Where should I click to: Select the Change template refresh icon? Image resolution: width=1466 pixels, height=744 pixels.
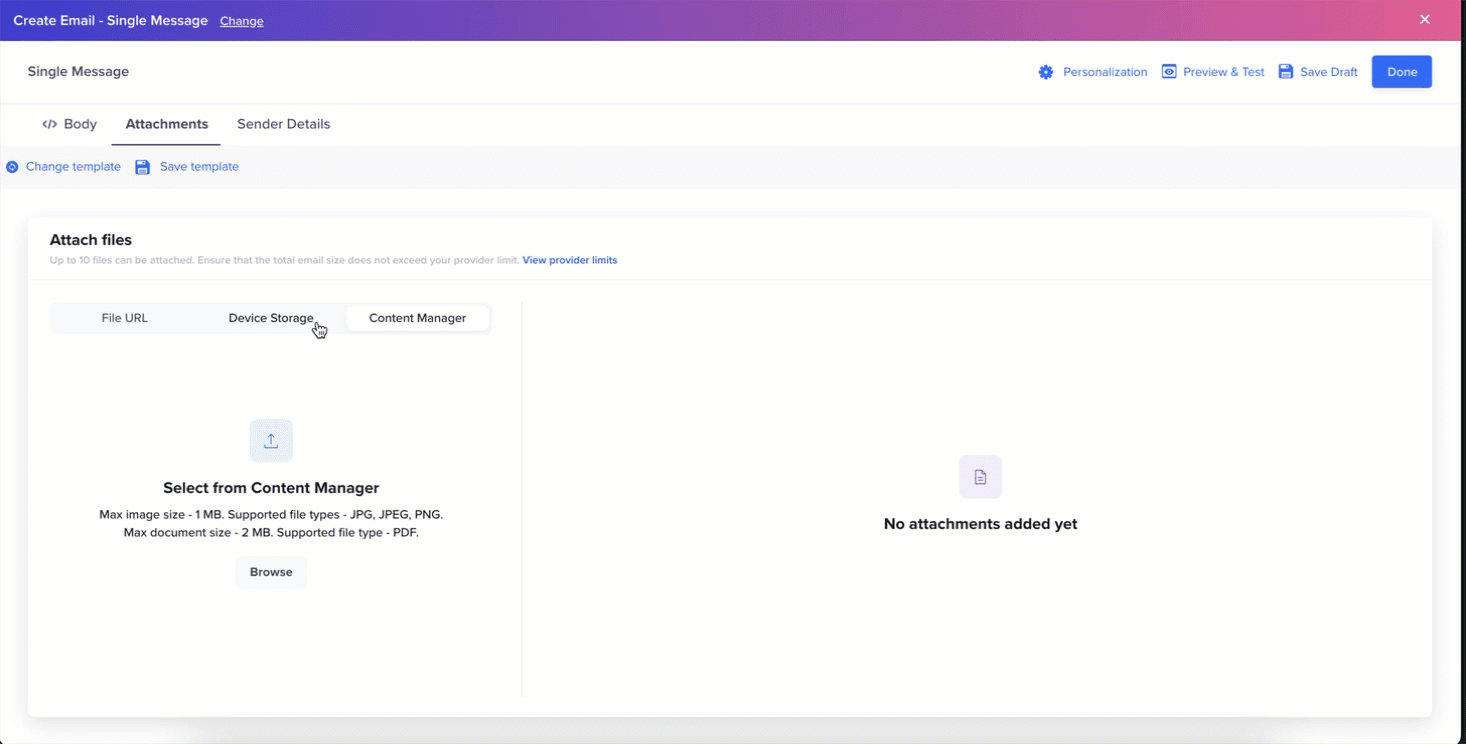[x=11, y=166]
